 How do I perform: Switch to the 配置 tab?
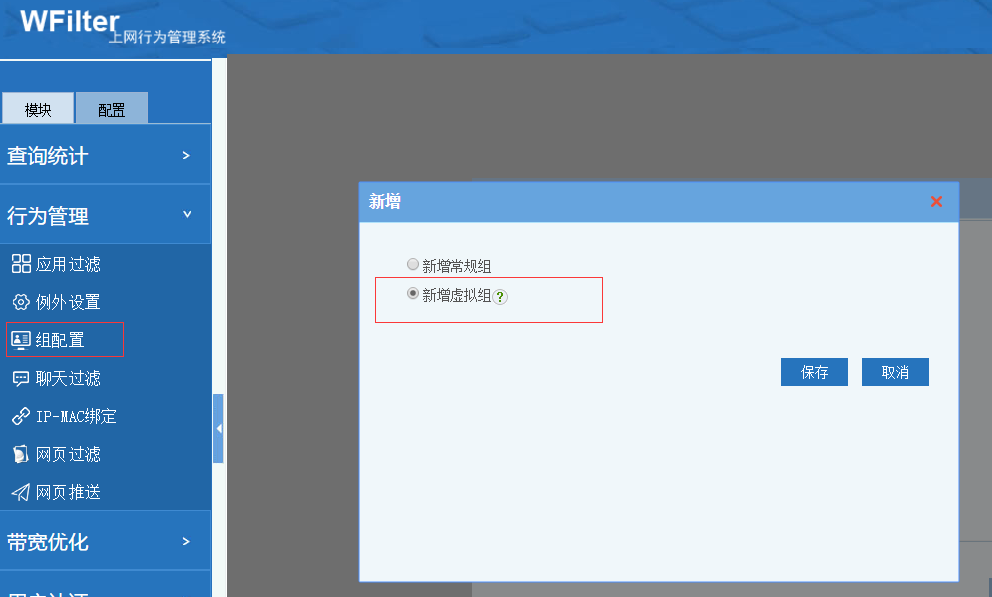[x=112, y=109]
